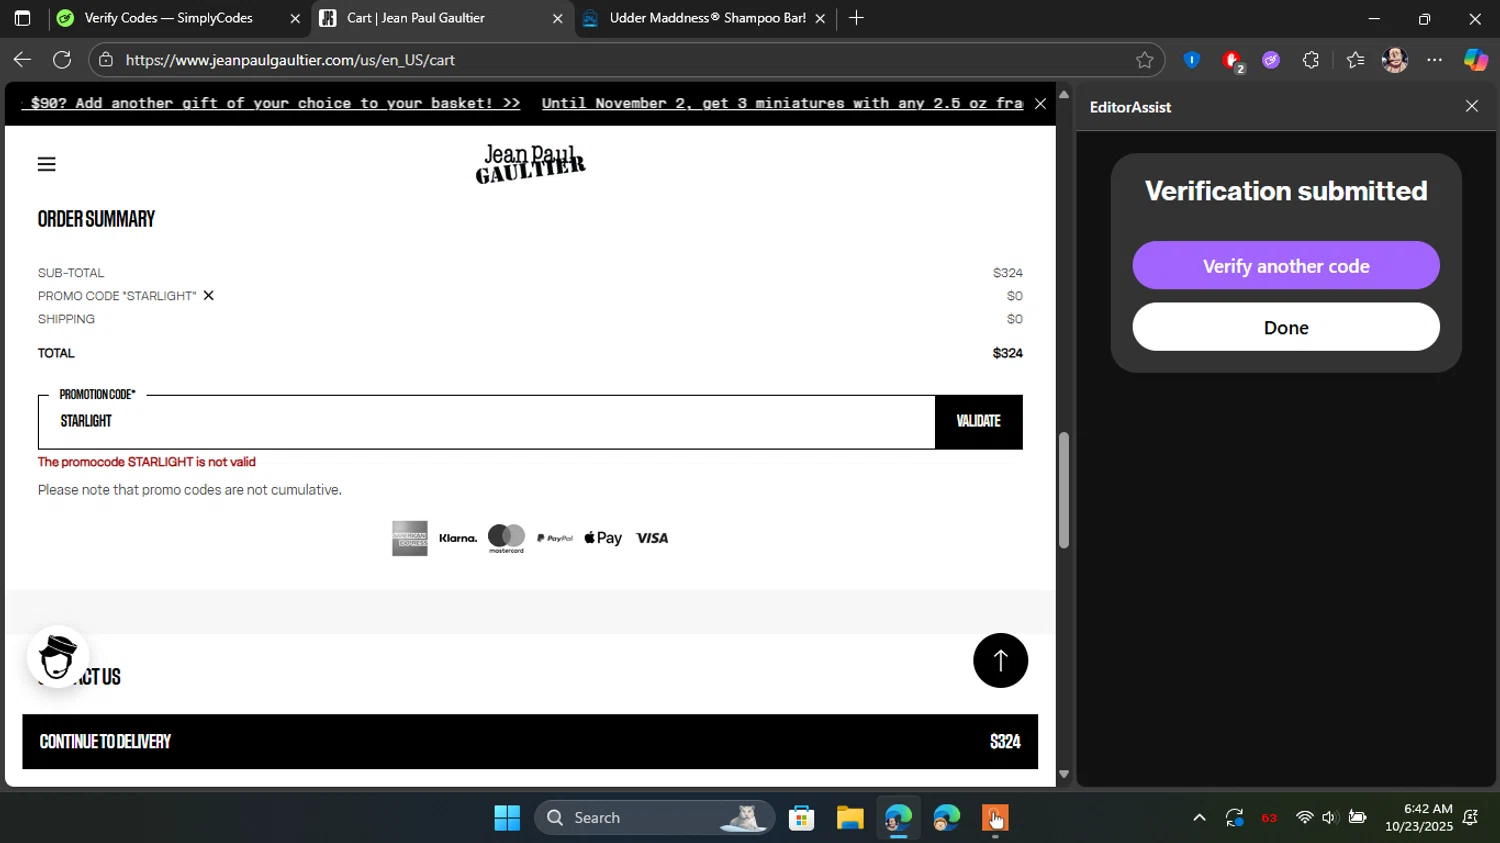Show hidden system tray icons
1500x843 pixels.
coord(1199,818)
